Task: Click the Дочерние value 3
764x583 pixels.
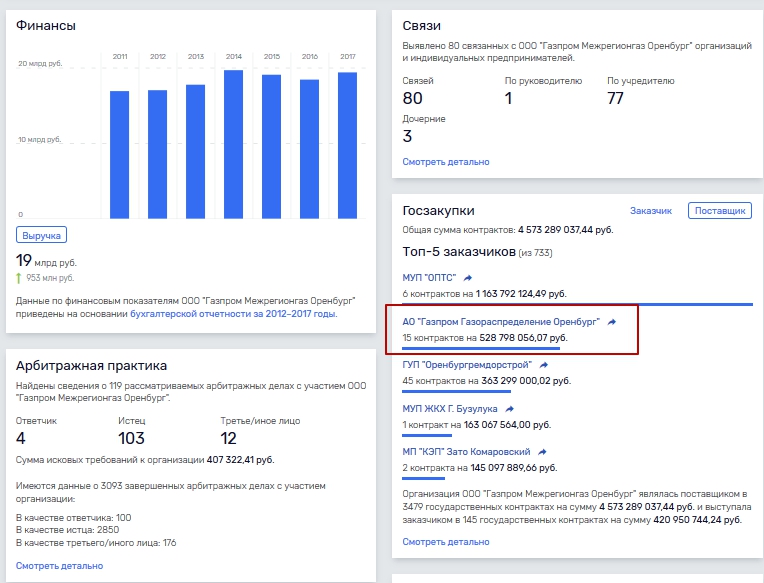Action: (x=407, y=136)
